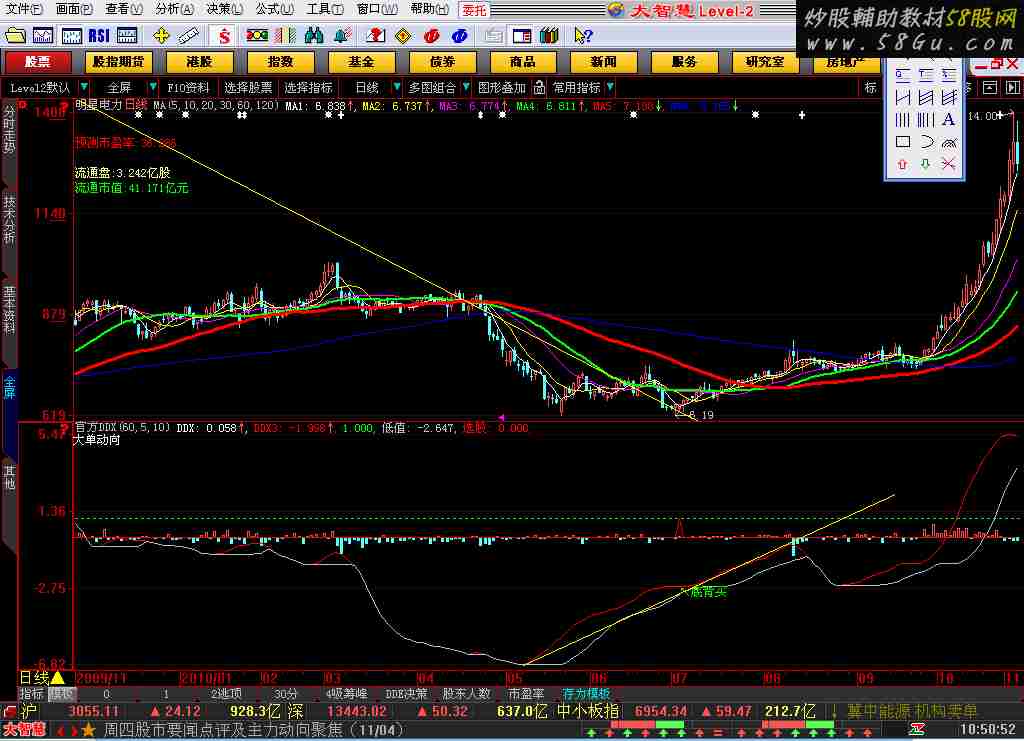Toggle the lock icon beside 图形叠加
This screenshot has height=741, width=1024.
539,87
